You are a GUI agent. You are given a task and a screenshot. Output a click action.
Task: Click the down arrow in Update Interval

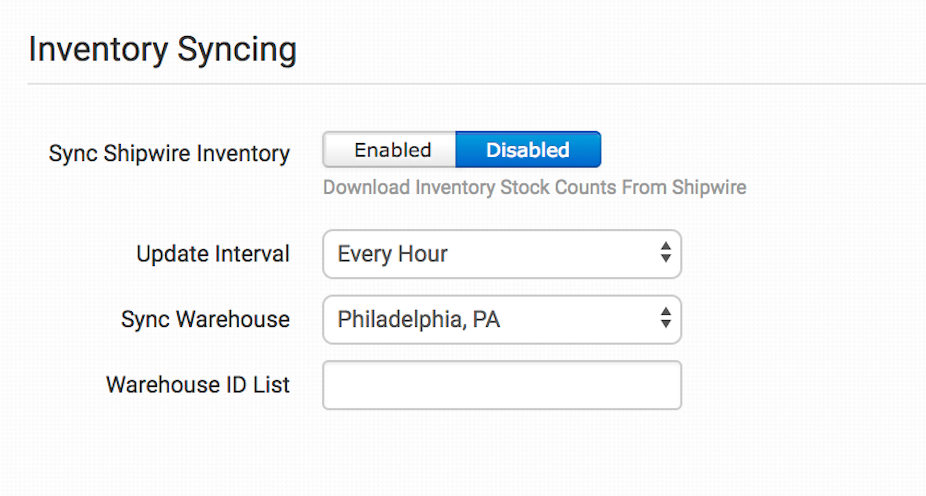(x=665, y=260)
